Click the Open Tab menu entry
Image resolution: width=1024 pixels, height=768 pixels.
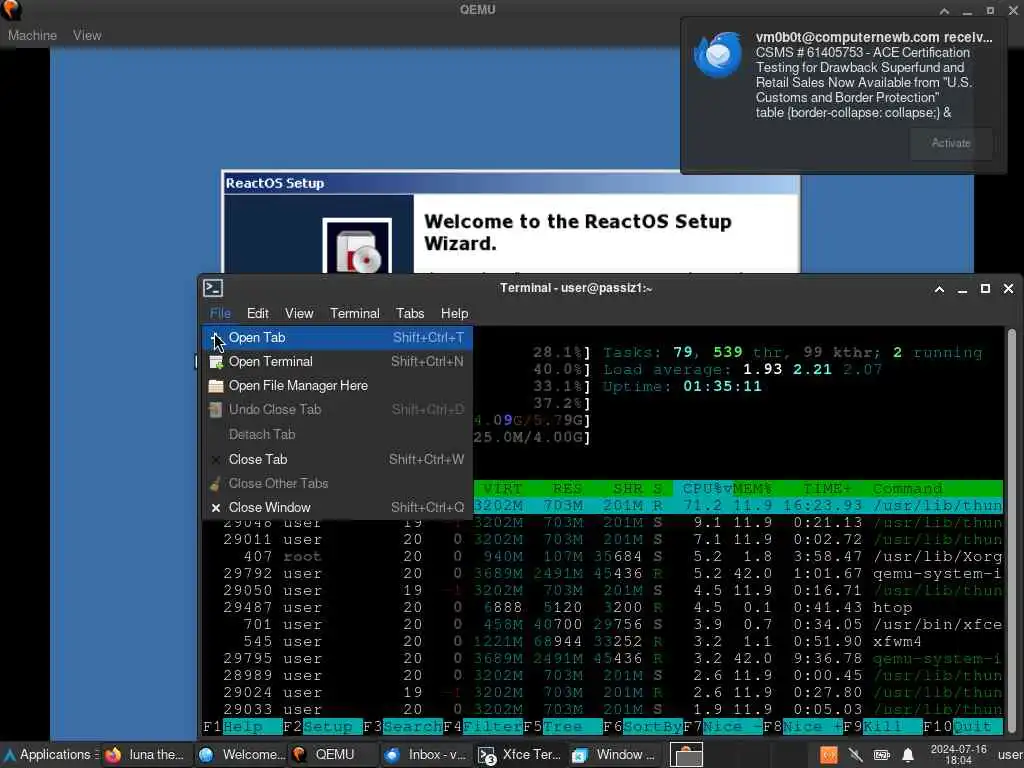[337, 338]
